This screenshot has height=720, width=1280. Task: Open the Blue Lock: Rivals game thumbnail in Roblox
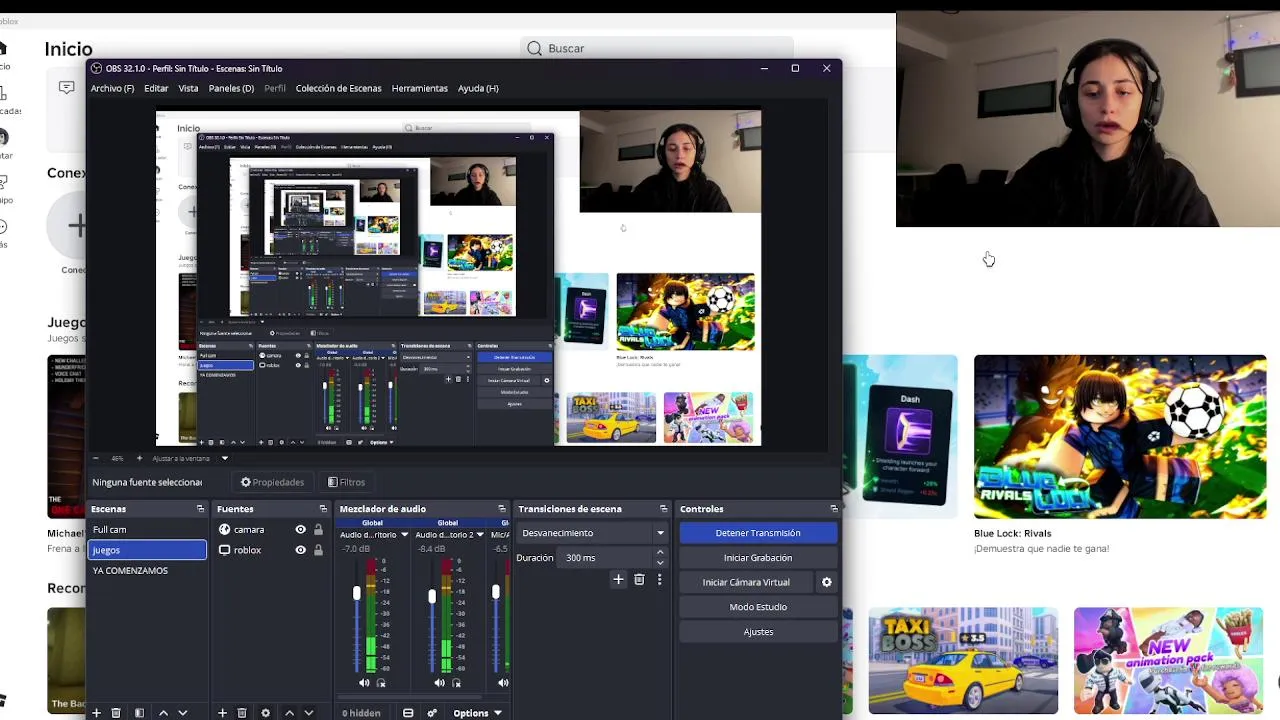click(1120, 436)
